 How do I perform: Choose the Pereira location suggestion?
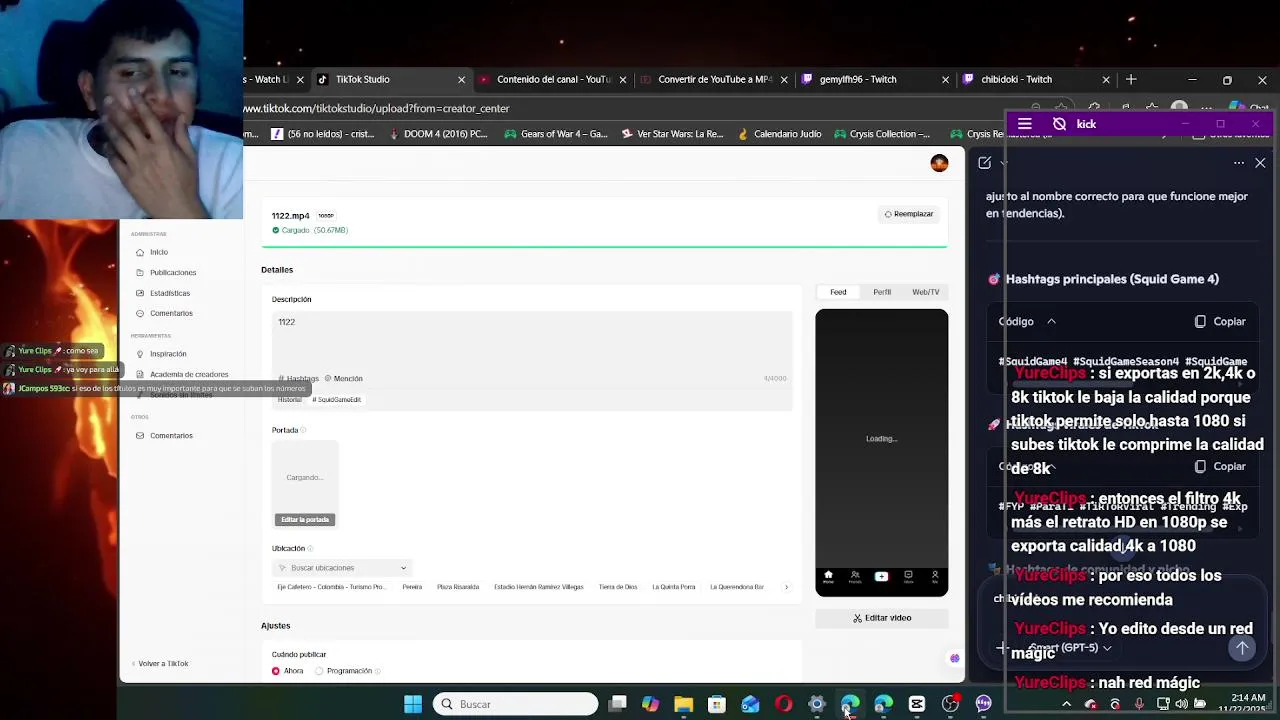pos(412,587)
